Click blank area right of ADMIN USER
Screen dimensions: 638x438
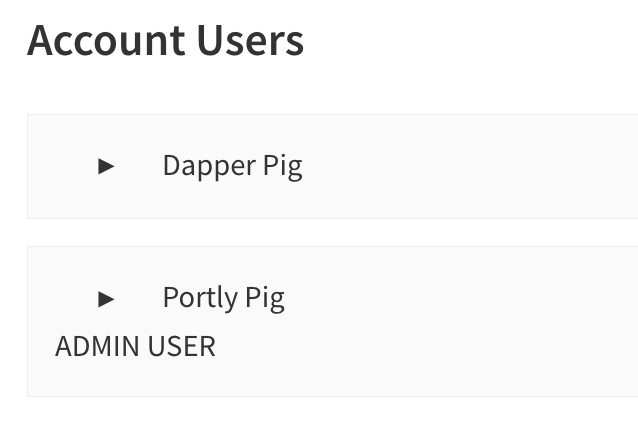pos(420,347)
